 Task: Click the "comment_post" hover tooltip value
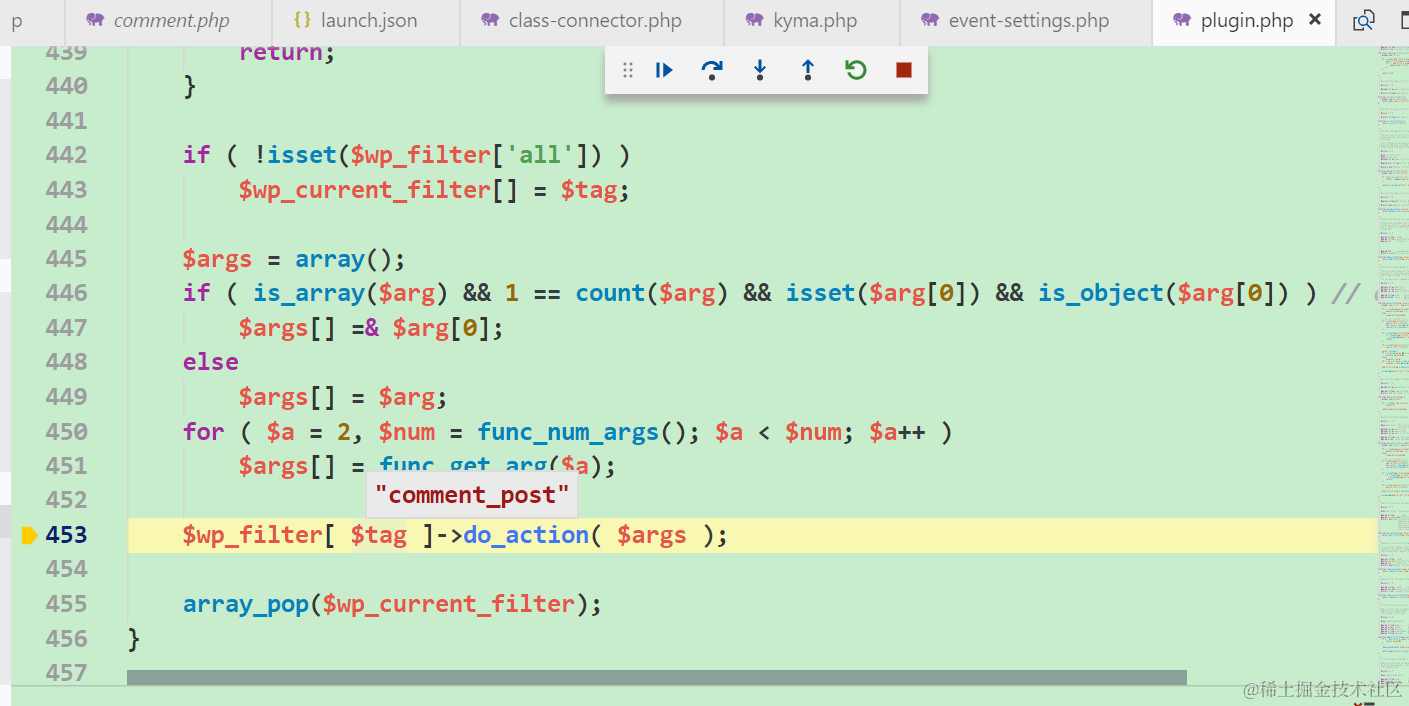[472, 495]
